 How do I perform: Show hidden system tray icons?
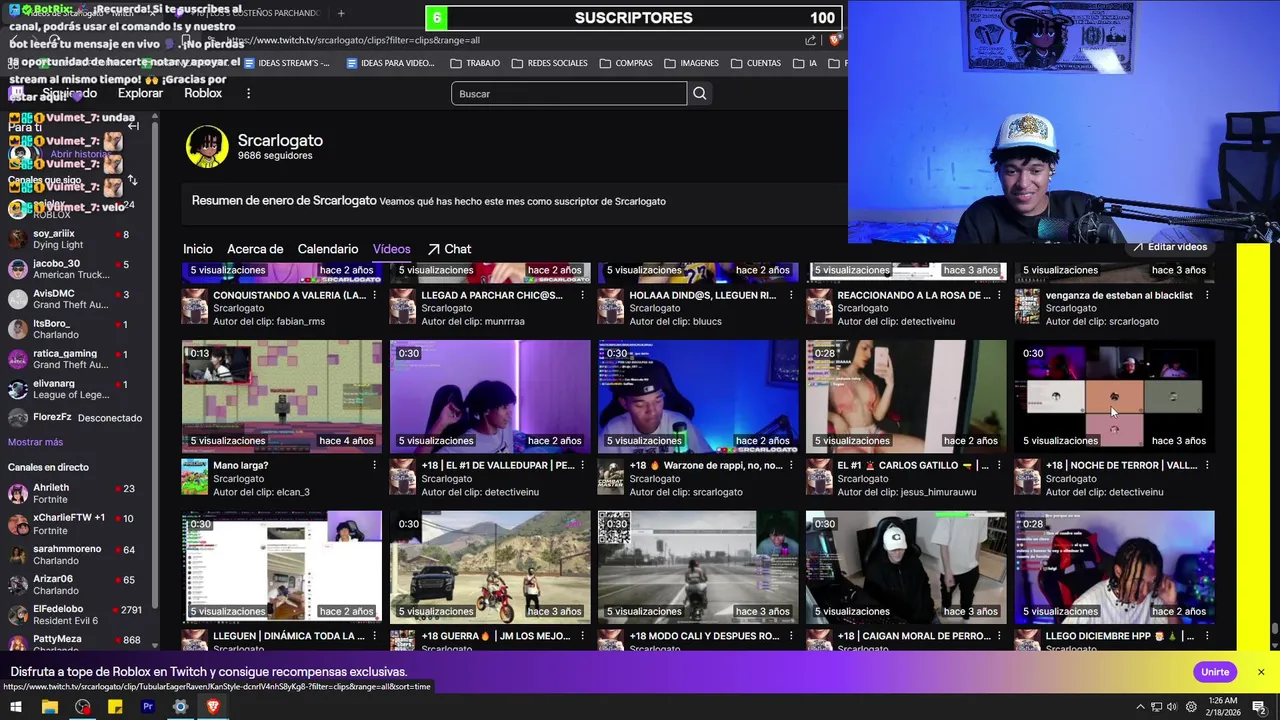point(1140,707)
